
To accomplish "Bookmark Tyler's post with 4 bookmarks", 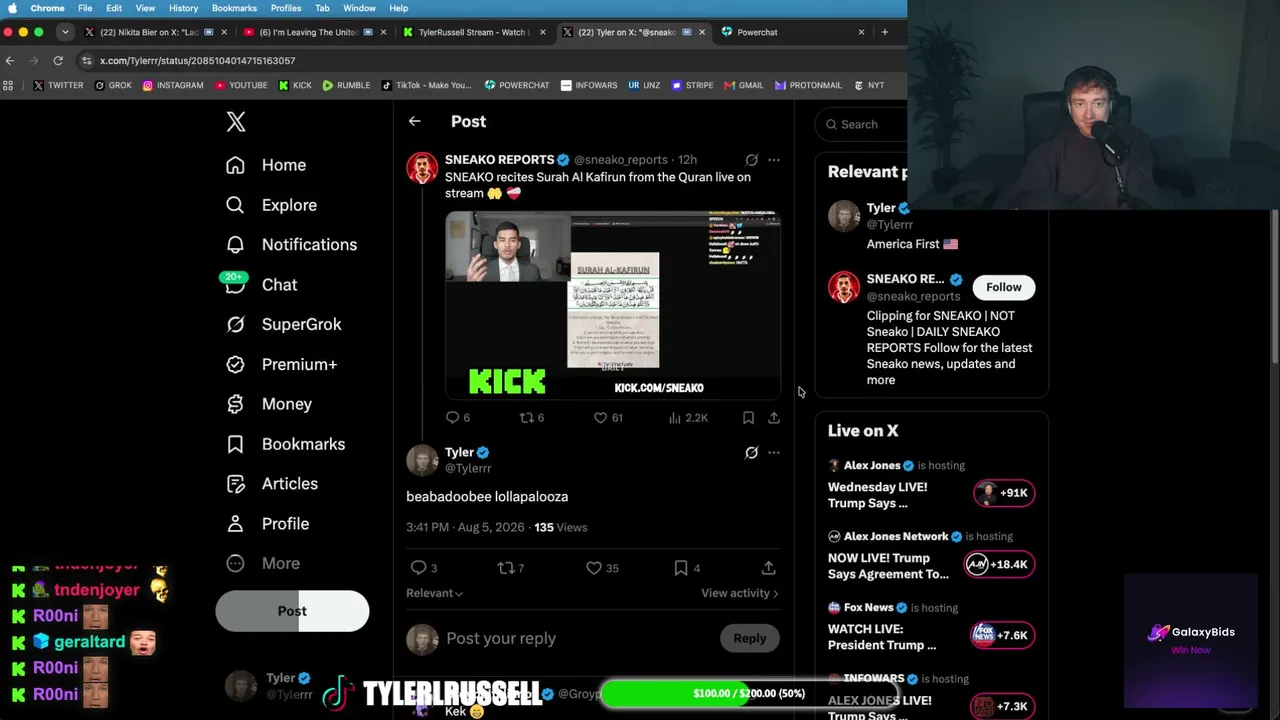I will [x=687, y=568].
